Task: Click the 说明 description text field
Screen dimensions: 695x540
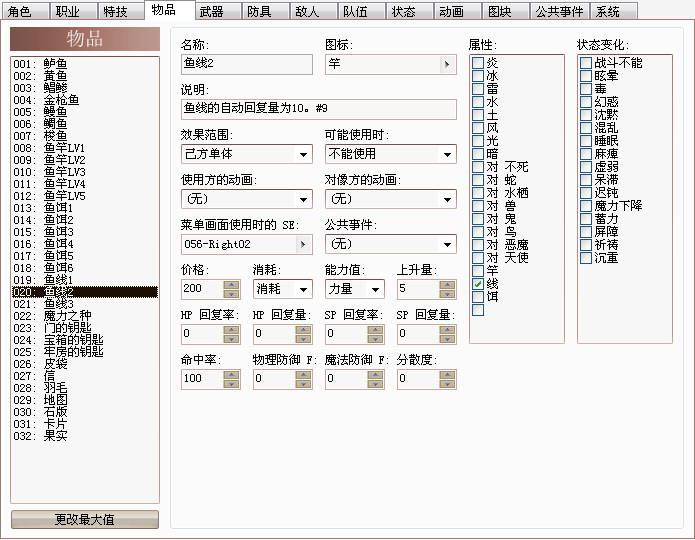Action: (x=319, y=109)
